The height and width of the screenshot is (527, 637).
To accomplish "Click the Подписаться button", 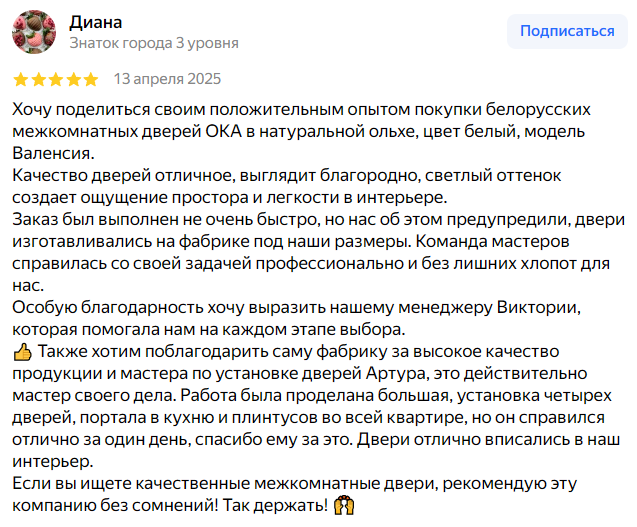I will [567, 31].
